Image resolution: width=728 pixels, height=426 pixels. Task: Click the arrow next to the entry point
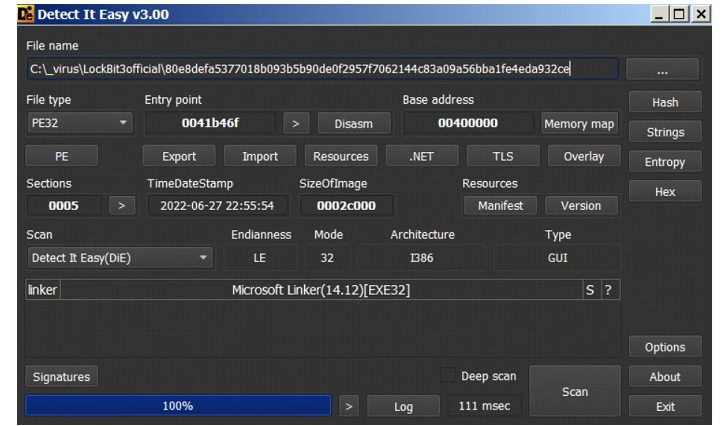pos(296,123)
